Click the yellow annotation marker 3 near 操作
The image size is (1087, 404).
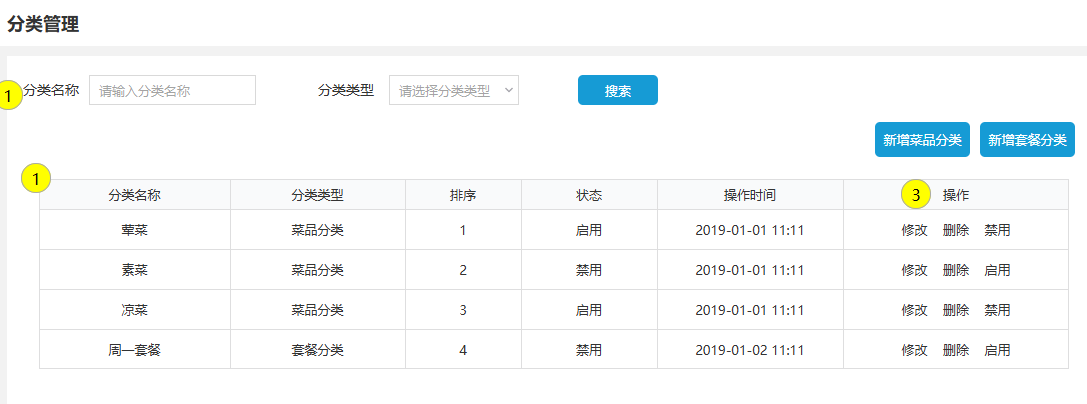coord(916,194)
